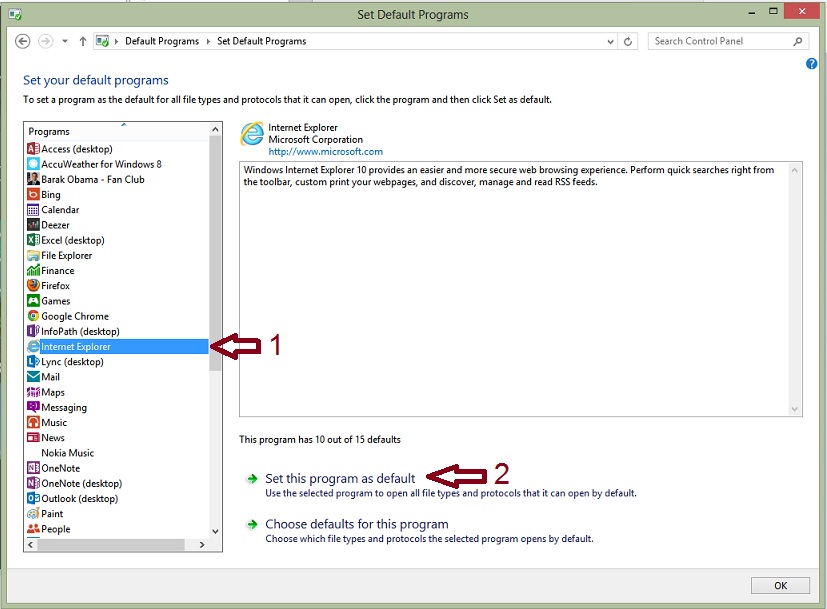Select the Internet Explorer list row
The height and width of the screenshot is (609, 827).
117,346
